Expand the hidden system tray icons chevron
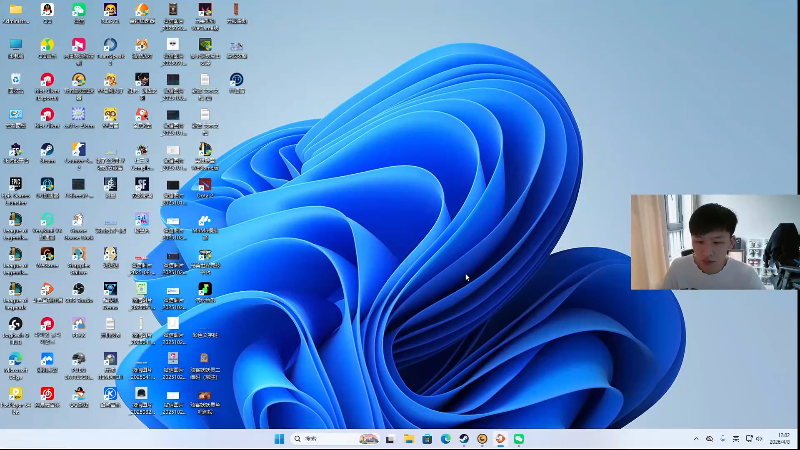This screenshot has width=800, height=450. [x=696, y=439]
